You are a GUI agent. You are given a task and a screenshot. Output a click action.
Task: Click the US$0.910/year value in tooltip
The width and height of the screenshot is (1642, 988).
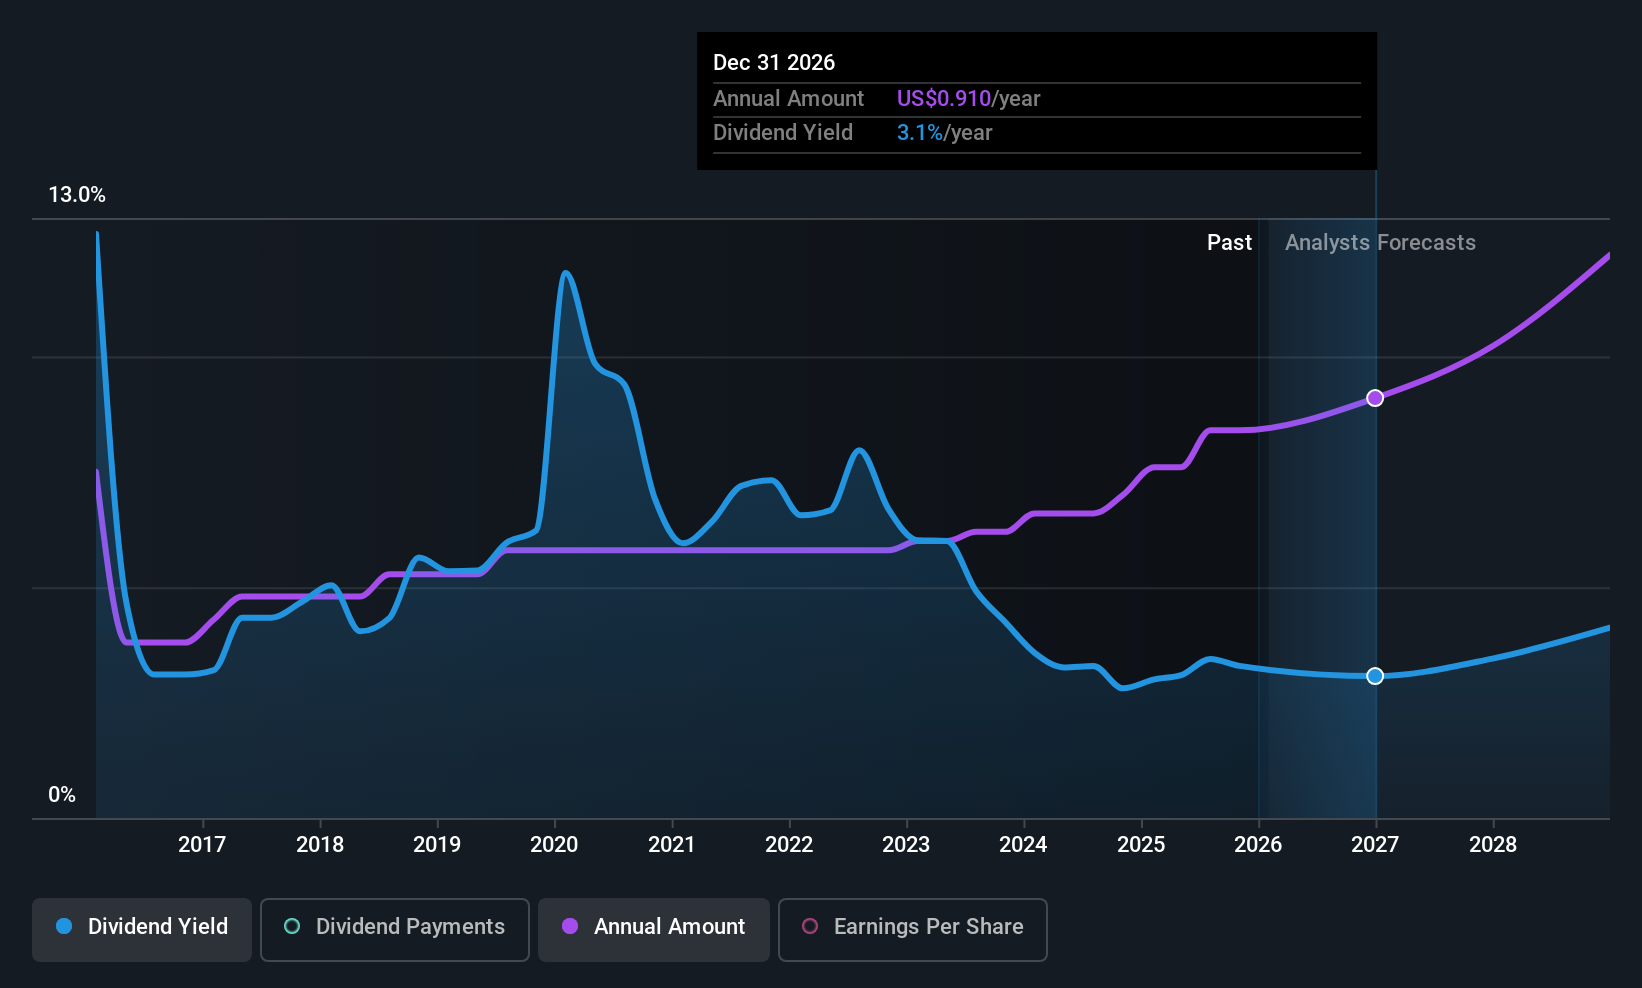968,98
